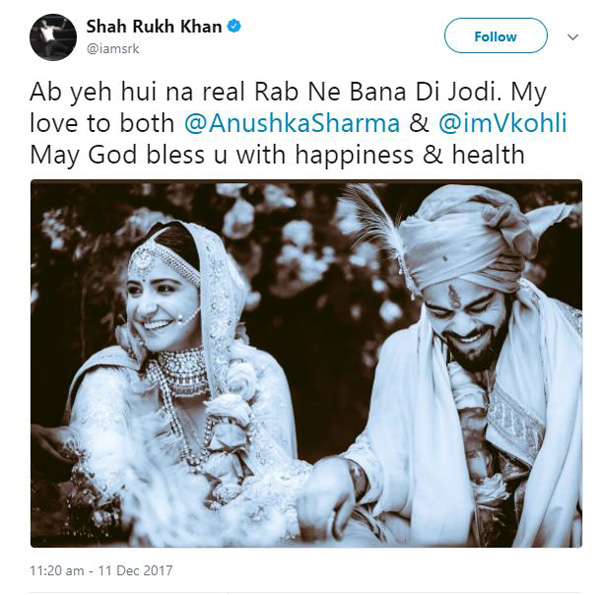
Task: Visit the @iamsrk handle link
Action: [x=113, y=49]
